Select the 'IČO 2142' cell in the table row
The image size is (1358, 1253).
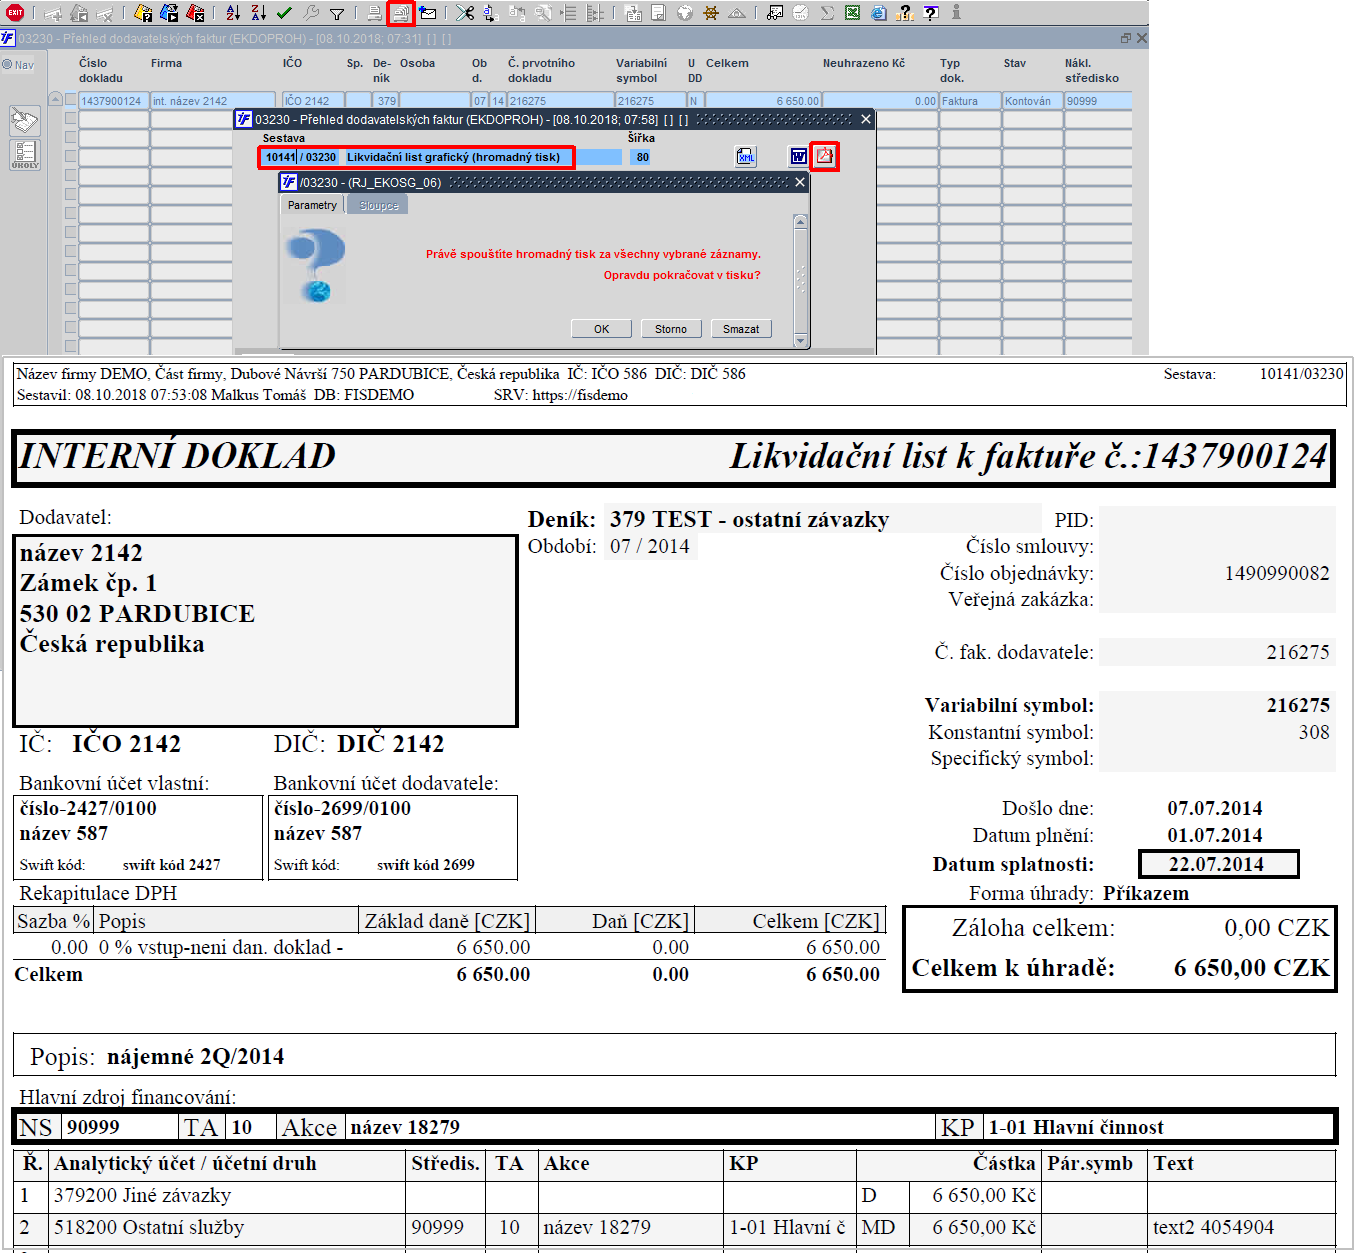[x=312, y=101]
